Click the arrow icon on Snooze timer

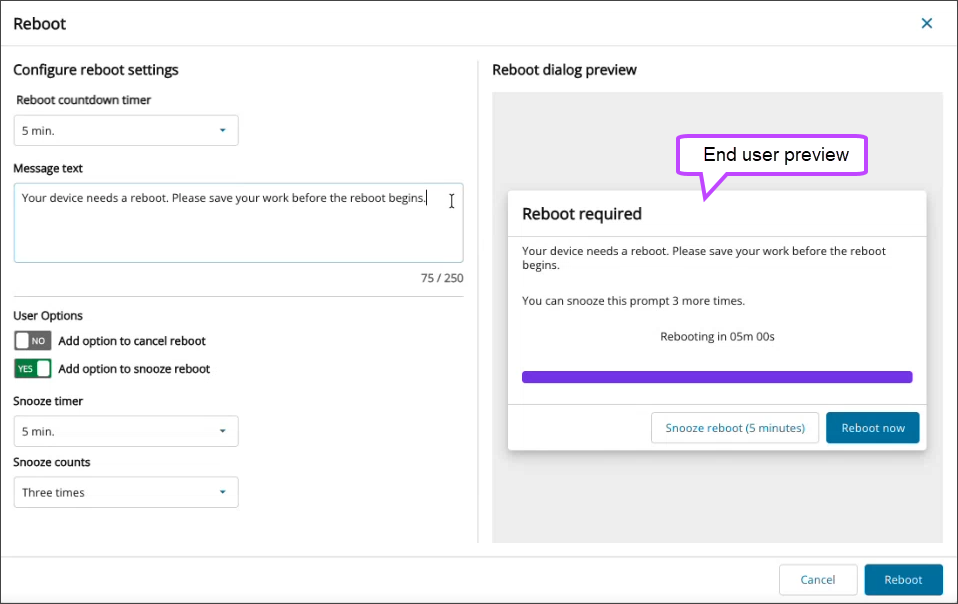[222, 431]
